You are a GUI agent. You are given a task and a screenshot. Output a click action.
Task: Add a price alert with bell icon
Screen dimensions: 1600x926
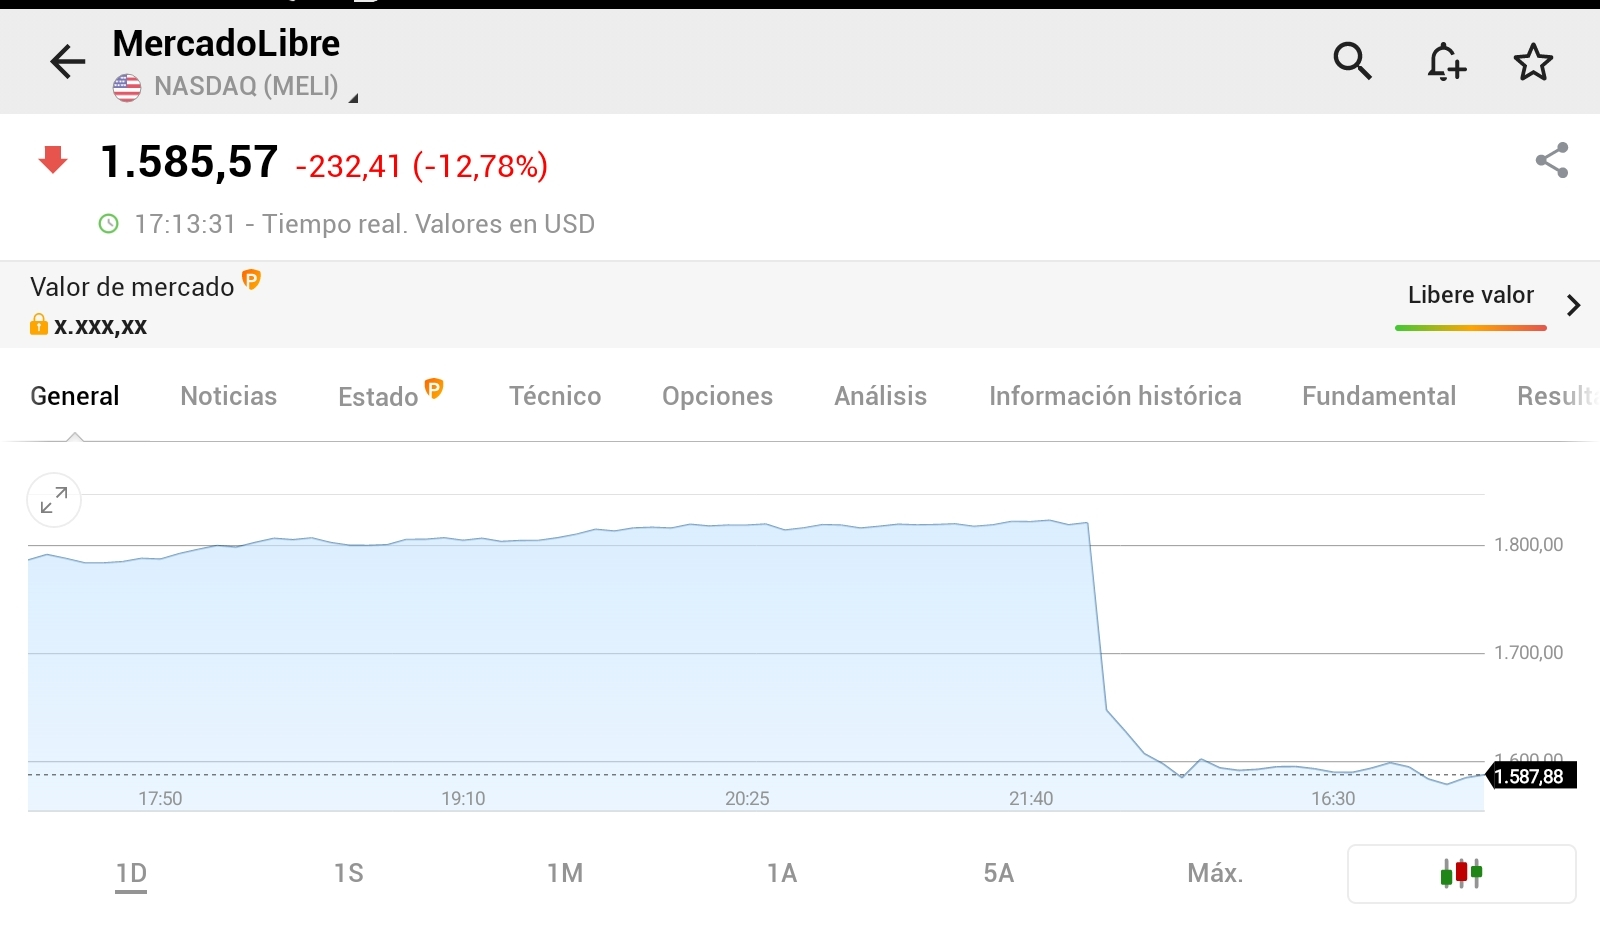pos(1445,62)
